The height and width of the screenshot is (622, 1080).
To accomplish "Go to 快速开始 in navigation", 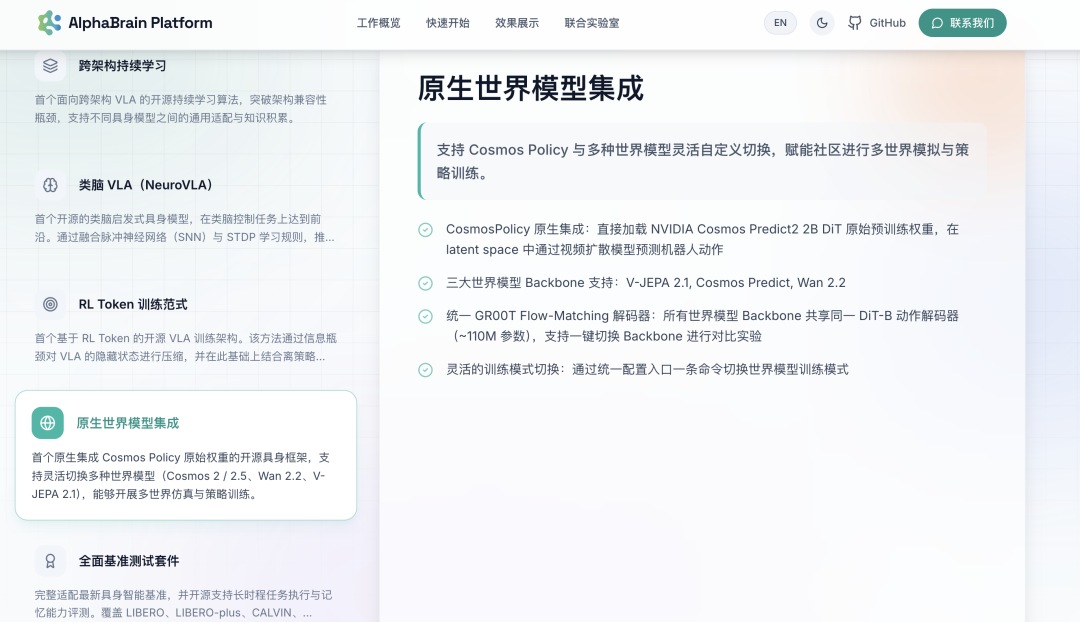I will point(447,23).
